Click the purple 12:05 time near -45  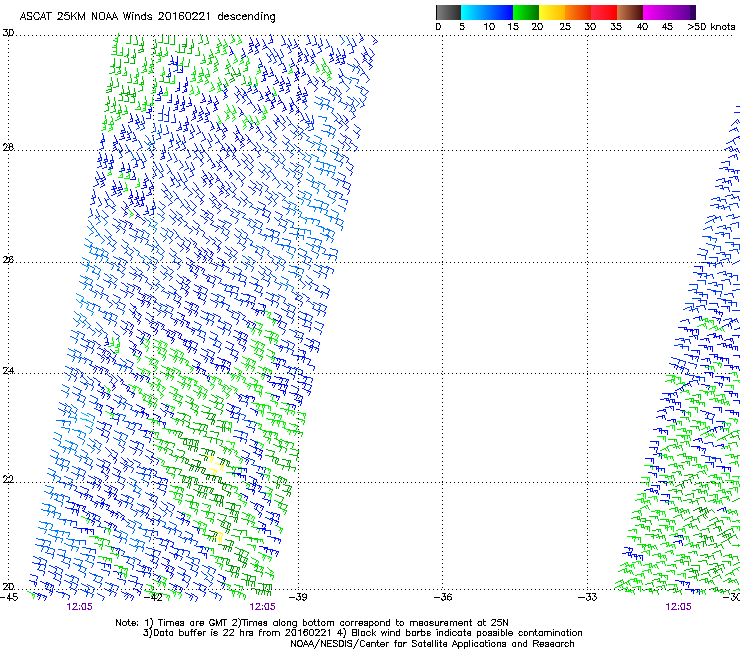point(79,607)
